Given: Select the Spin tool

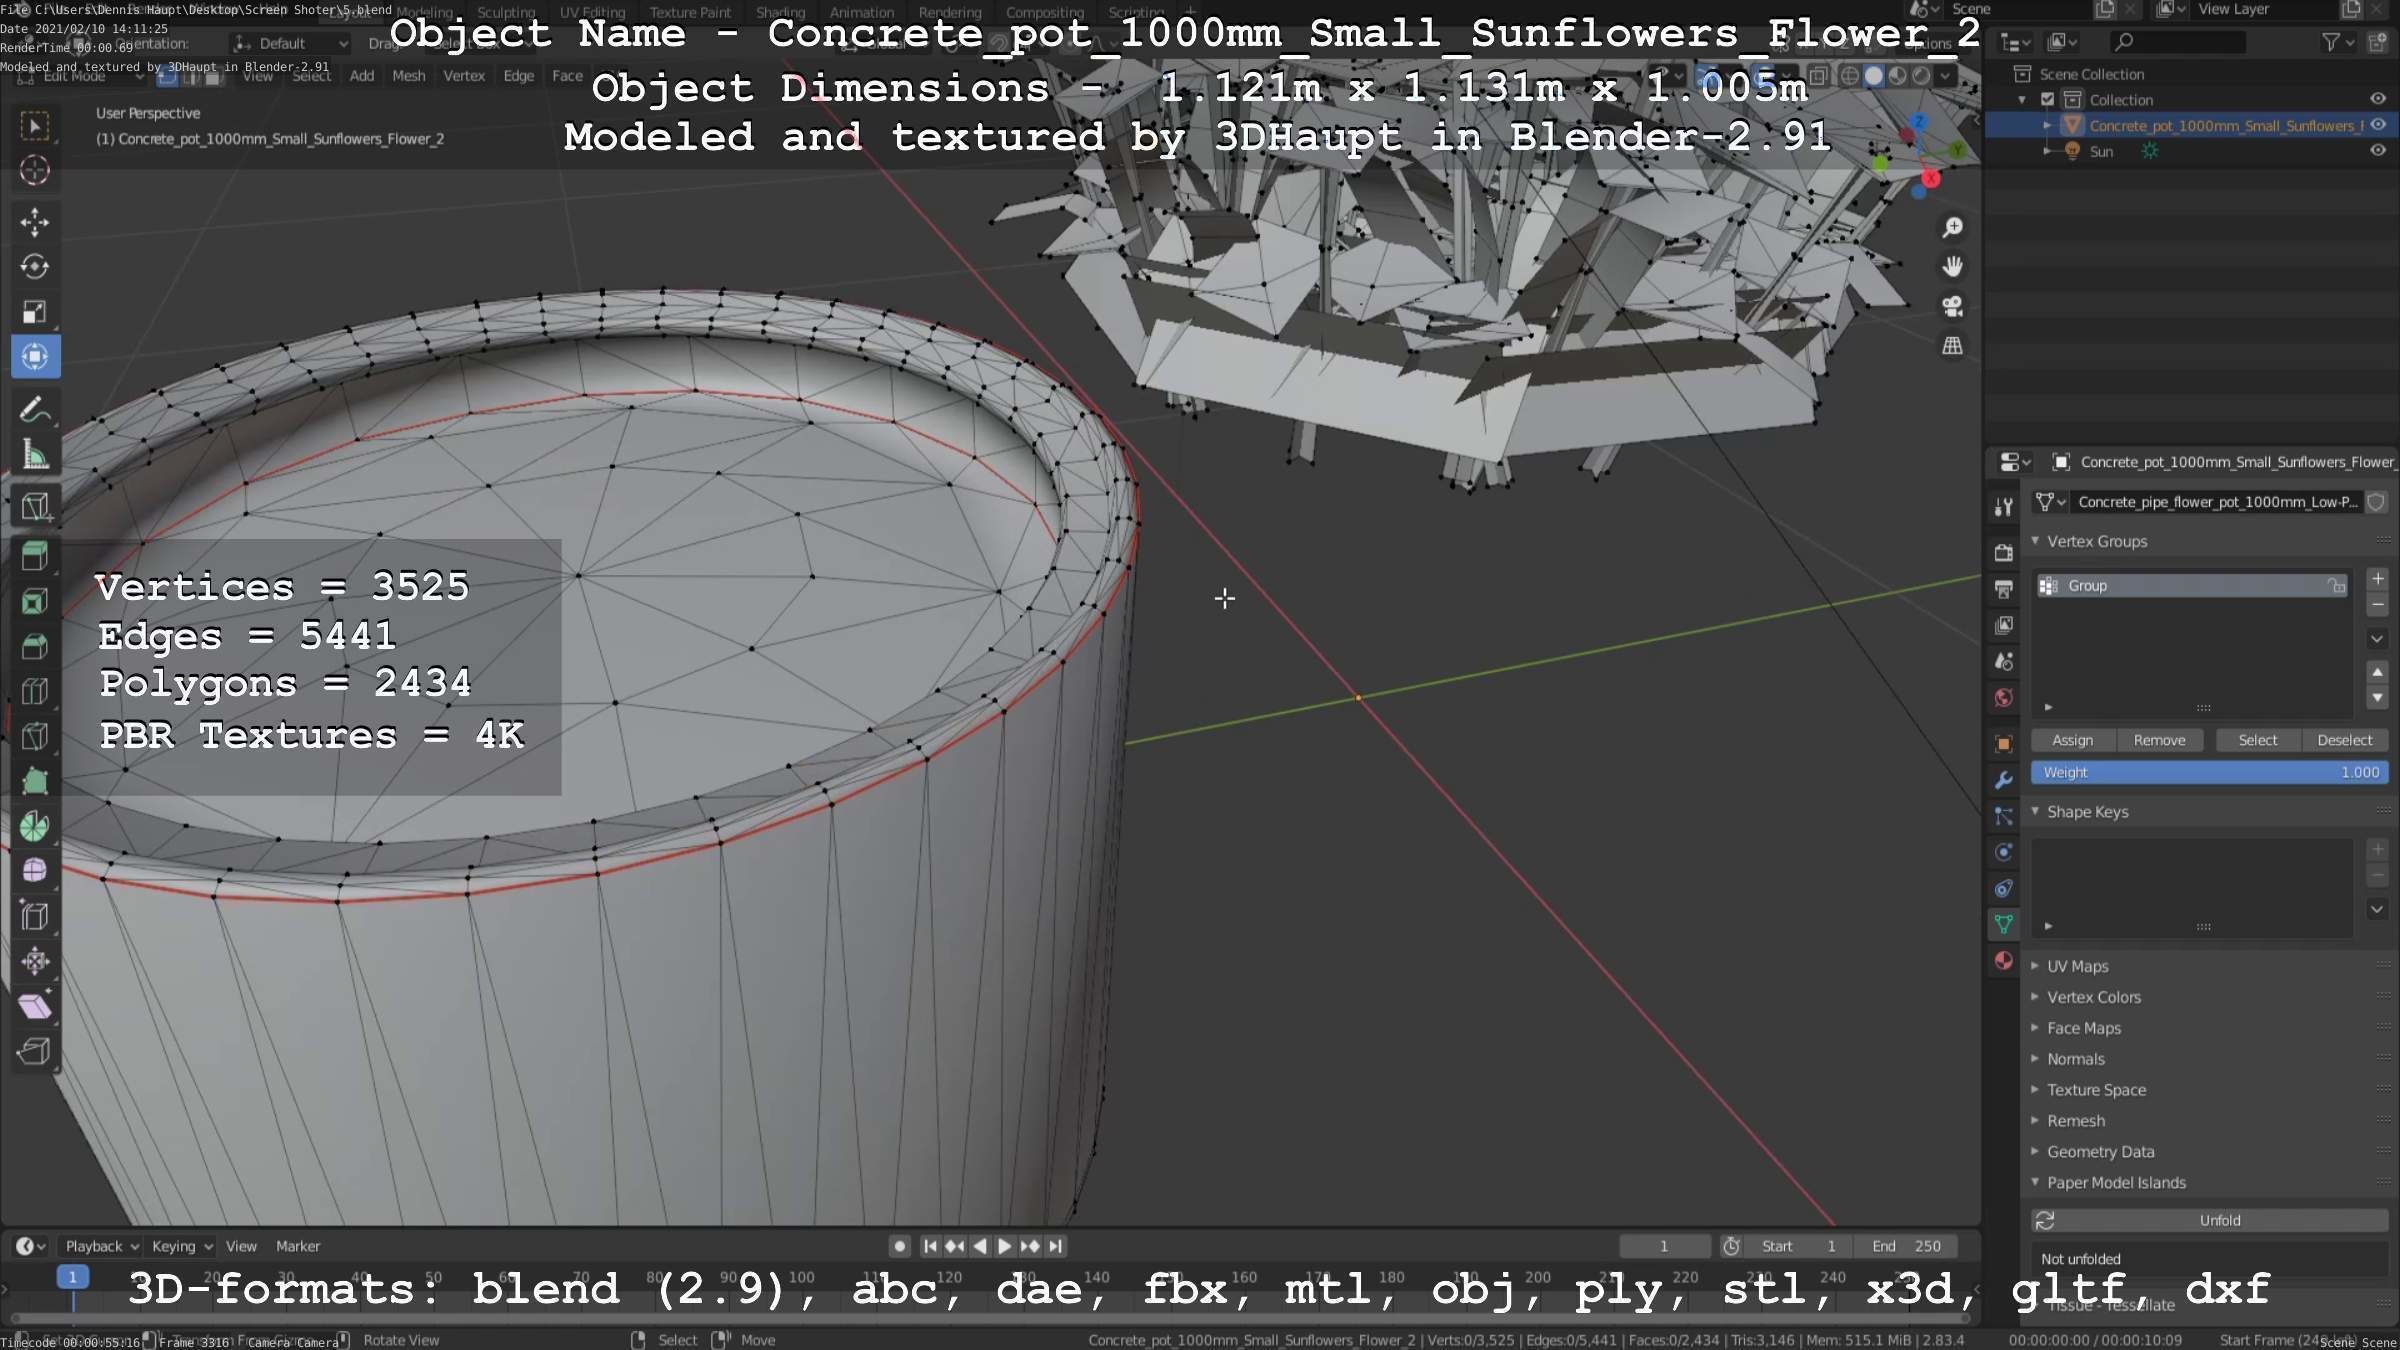Looking at the screenshot, I should coord(35,826).
